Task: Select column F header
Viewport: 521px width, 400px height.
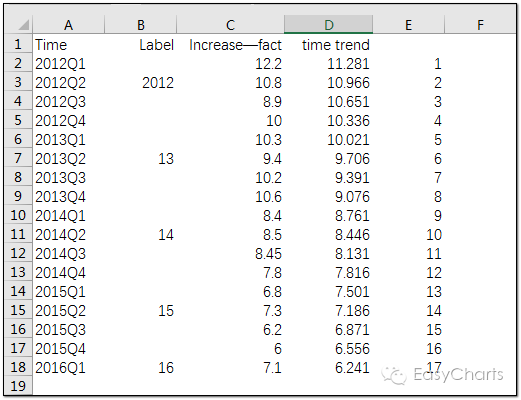Action: tap(480, 25)
